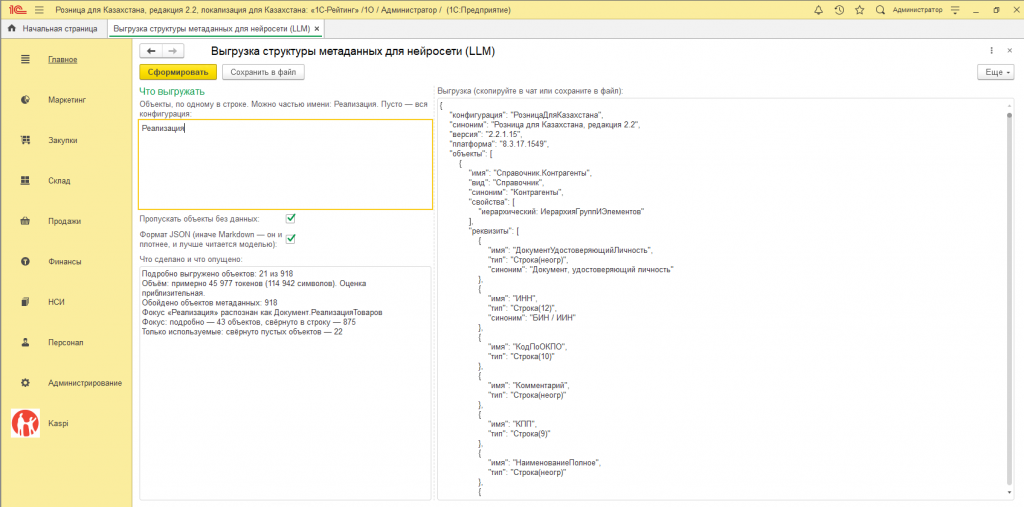Open the Kaspi section label
Image resolution: width=1024 pixels, height=507 pixels.
[x=58, y=423]
